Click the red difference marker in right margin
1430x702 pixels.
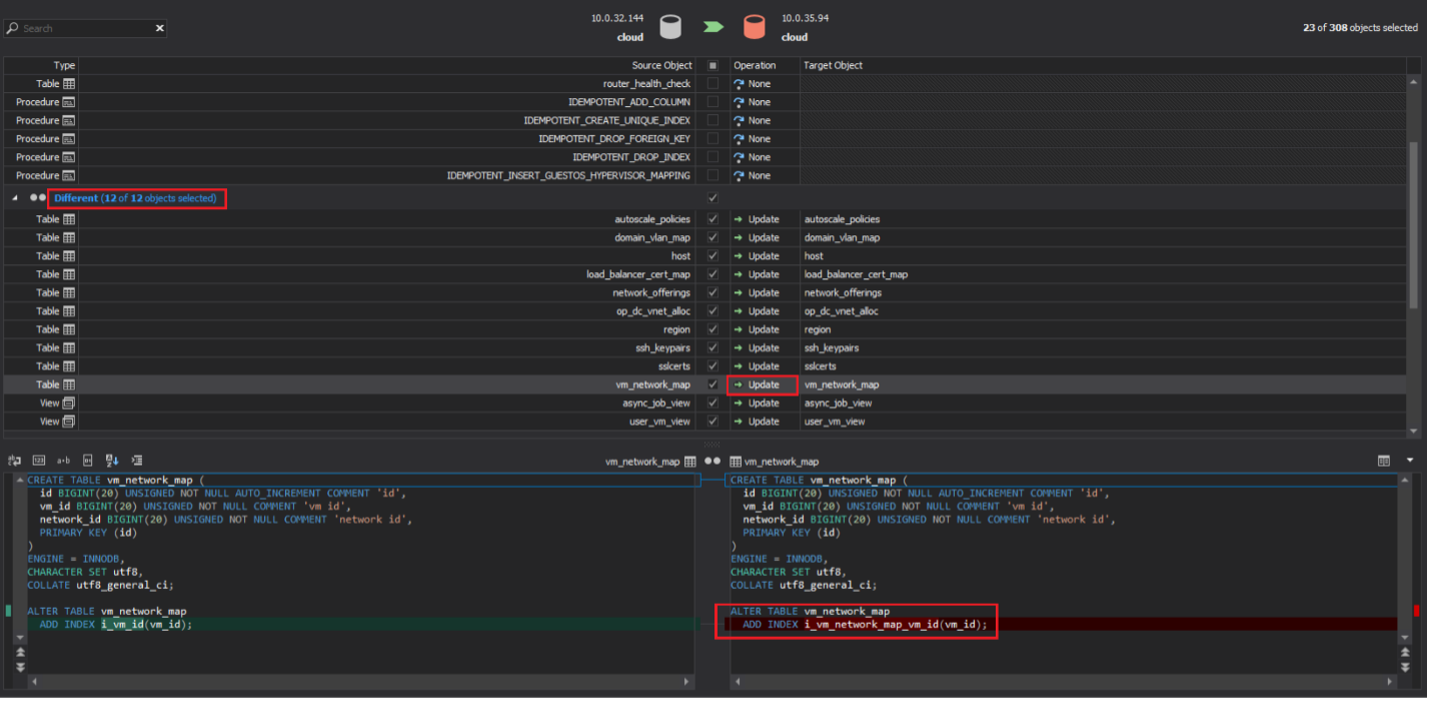click(1416, 610)
